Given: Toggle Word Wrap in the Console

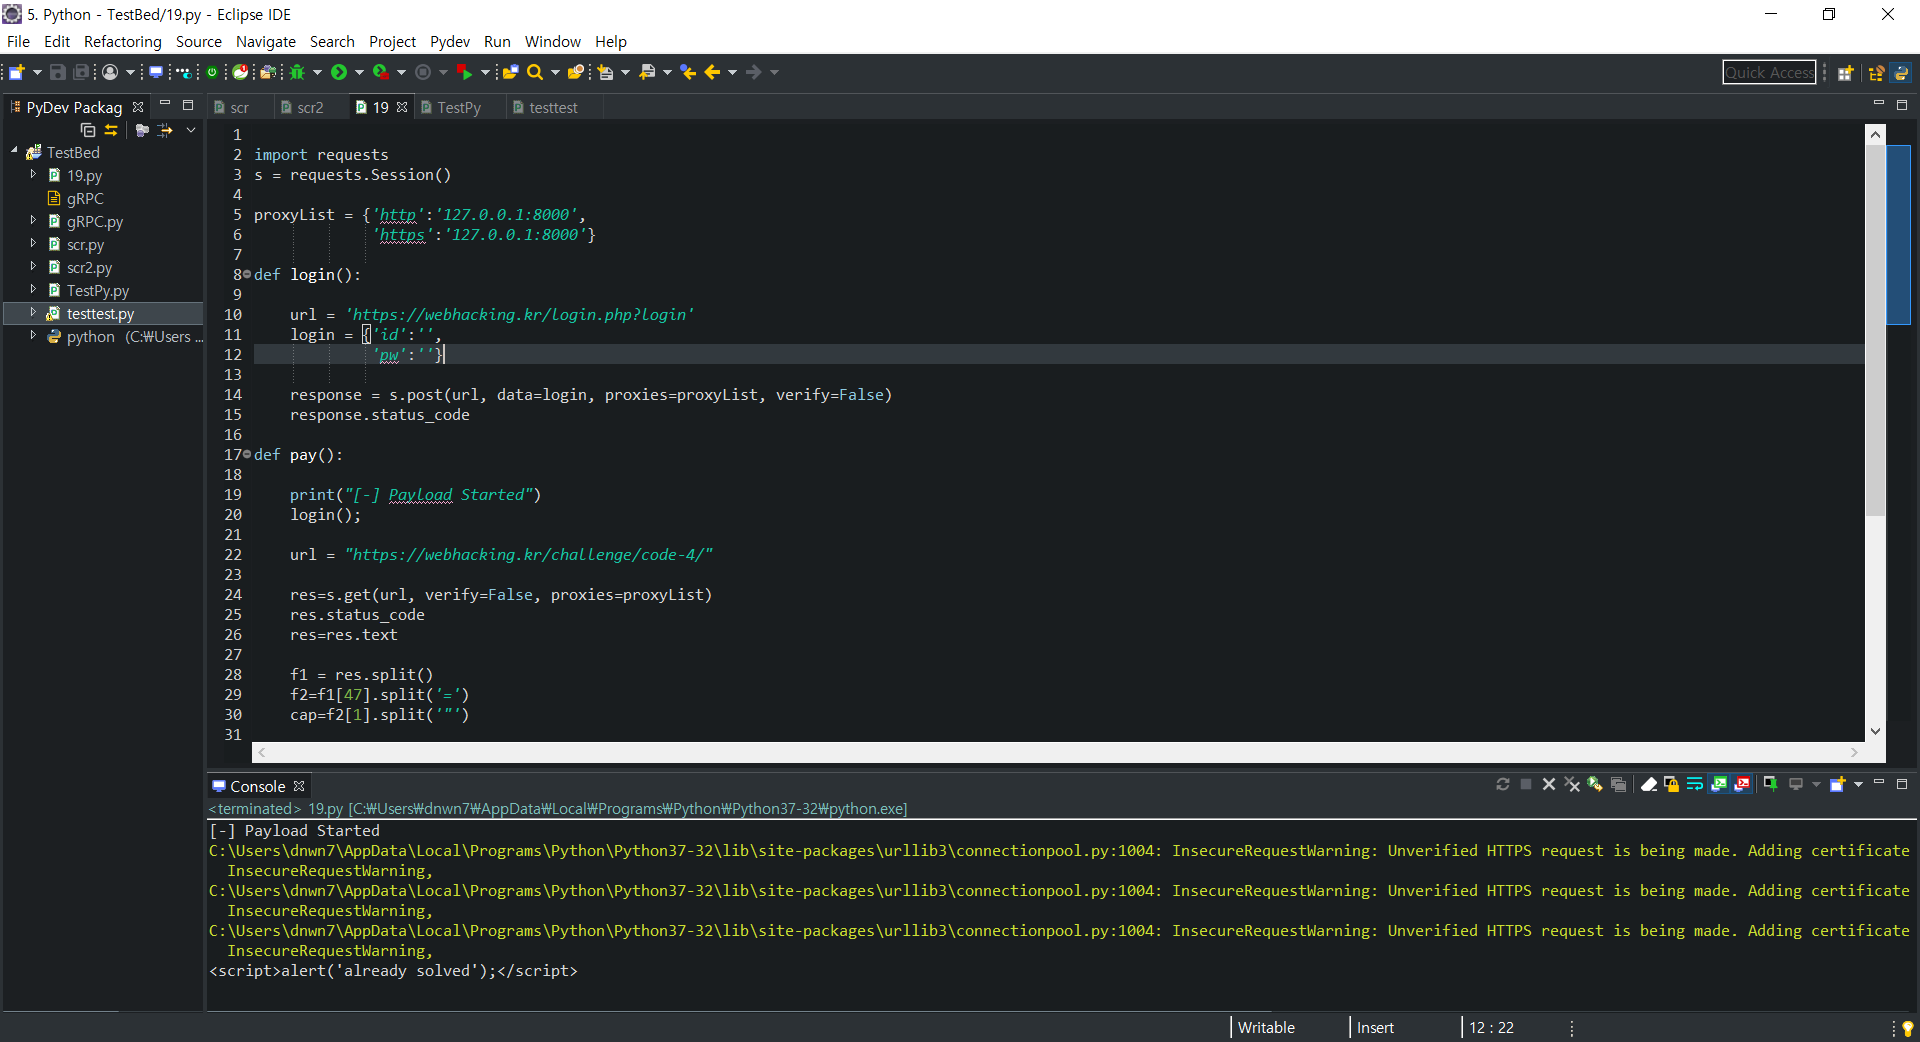Looking at the screenshot, I should pos(1695,785).
